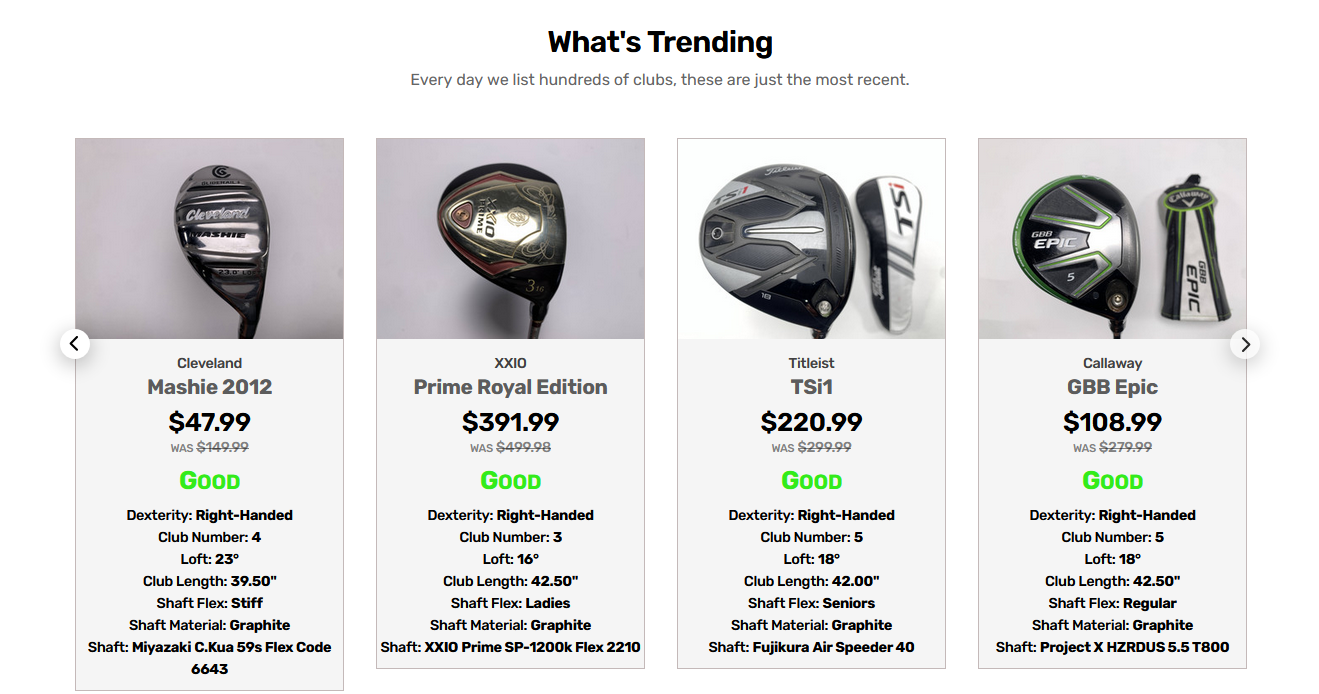This screenshot has width=1319, height=694.
Task: Click the Good condition badge on the TSi1
Action: tap(811, 480)
